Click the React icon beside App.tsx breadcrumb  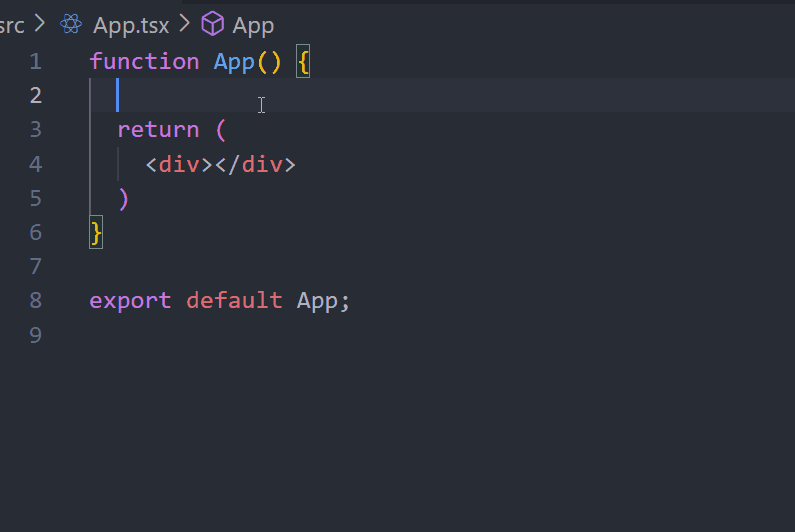[71, 25]
